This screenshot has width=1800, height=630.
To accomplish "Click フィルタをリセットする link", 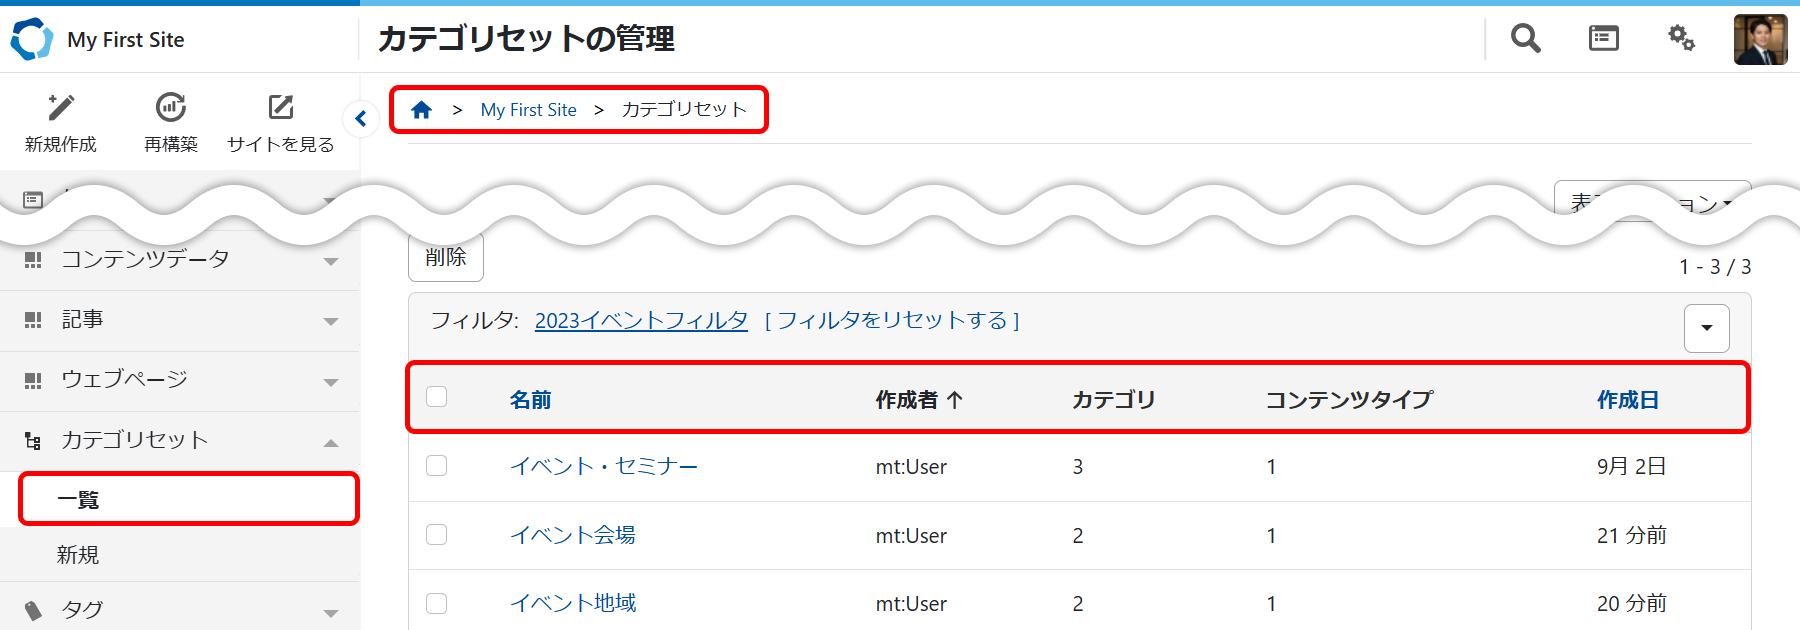I will 892,320.
